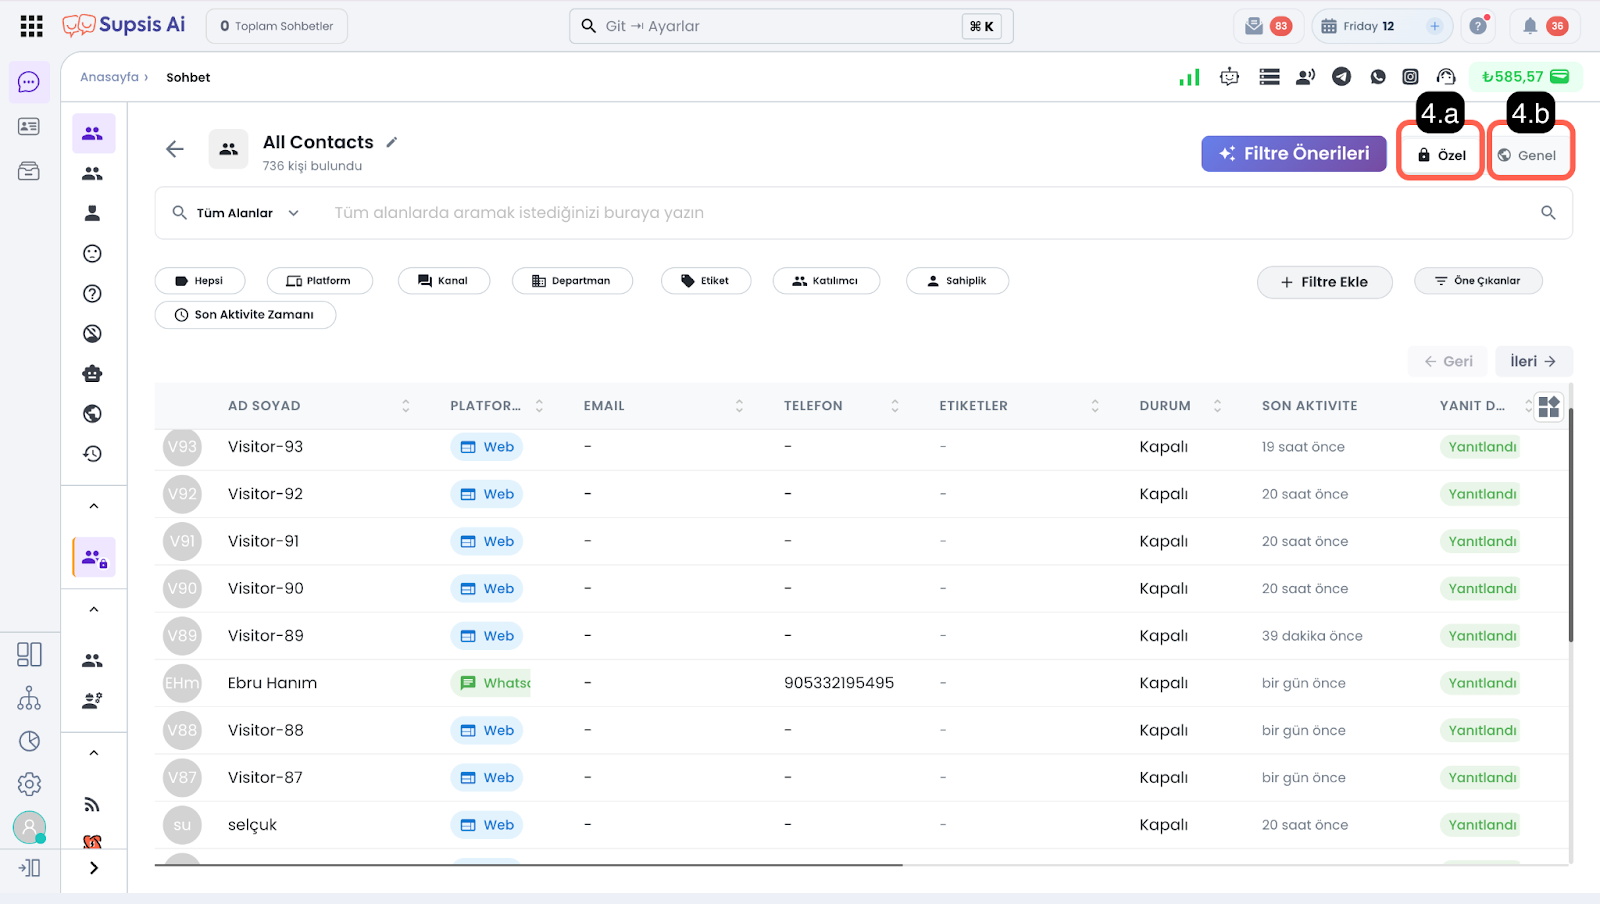1600x904 pixels.
Task: Toggle the Hepsi filter chip
Action: [x=199, y=281]
